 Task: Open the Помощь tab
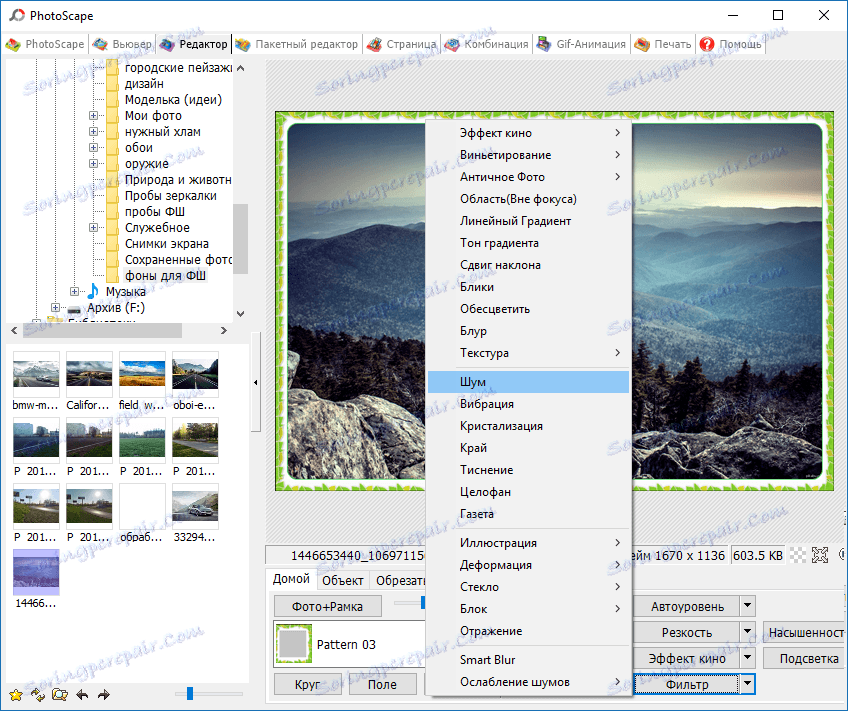tap(730, 44)
